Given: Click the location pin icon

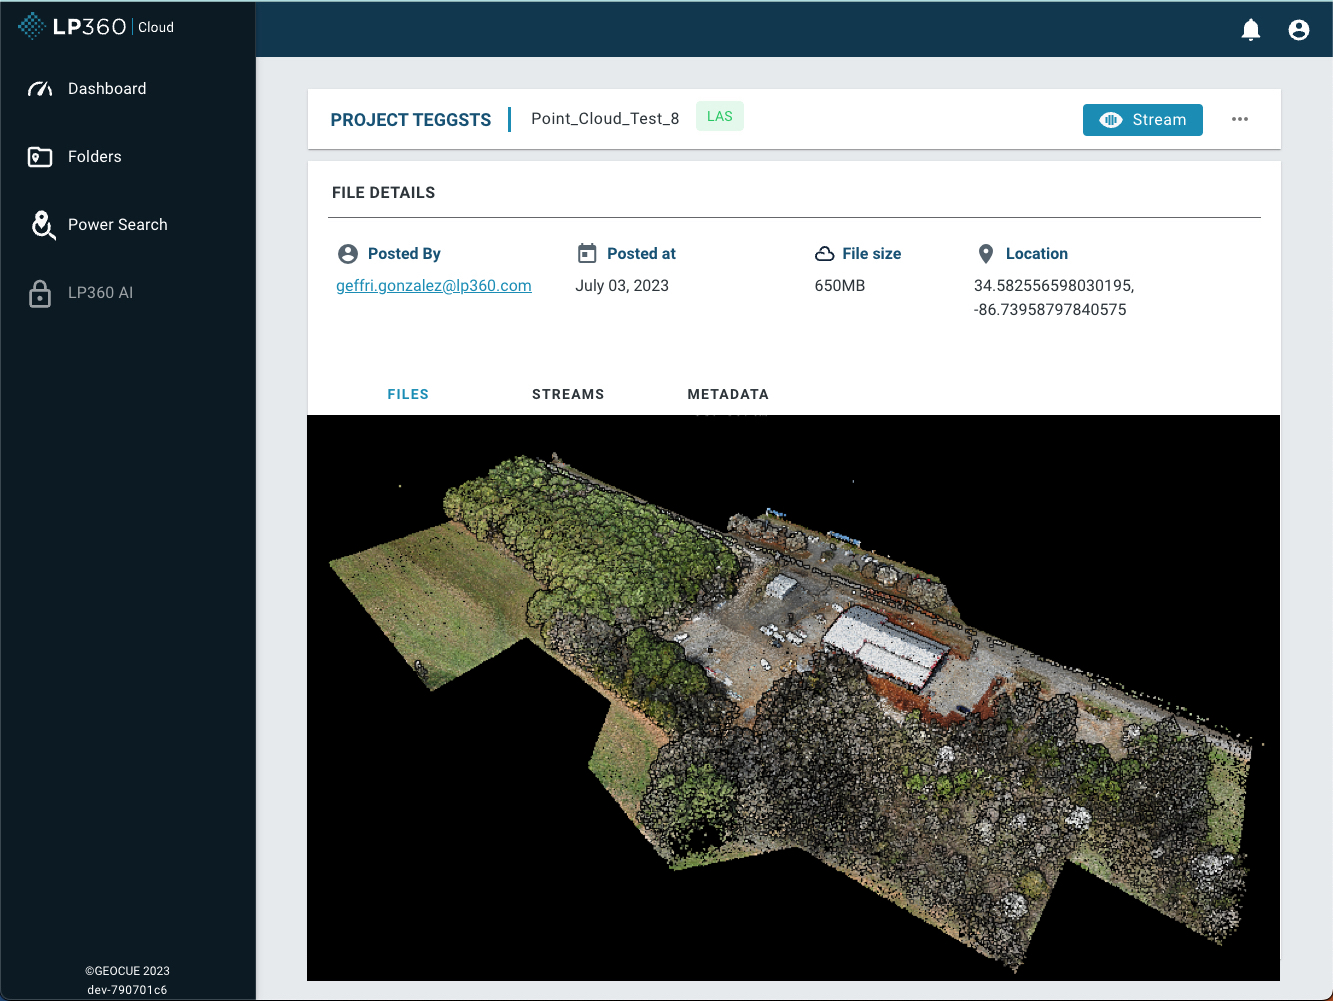Looking at the screenshot, I should tap(985, 254).
